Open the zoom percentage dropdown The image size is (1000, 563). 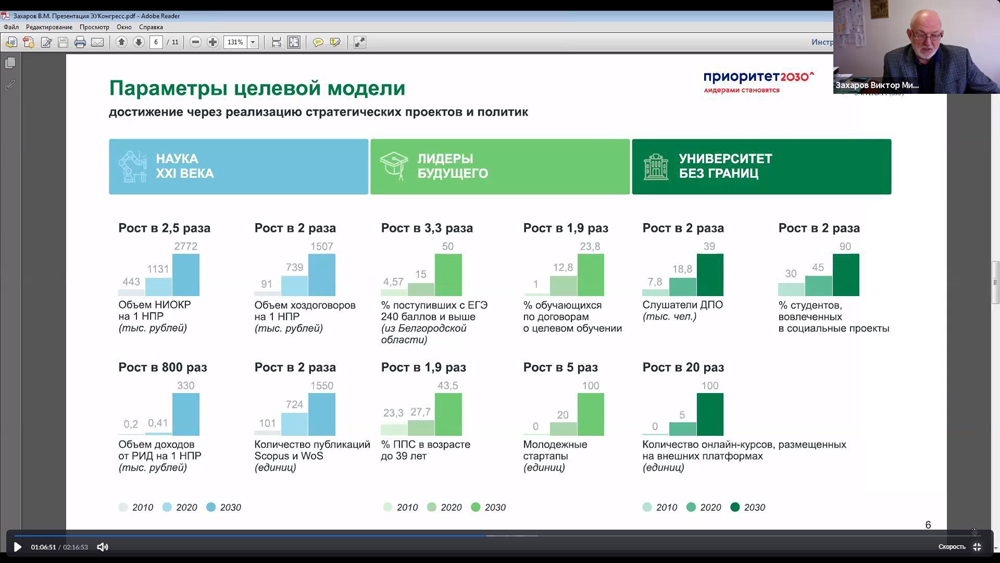[253, 43]
